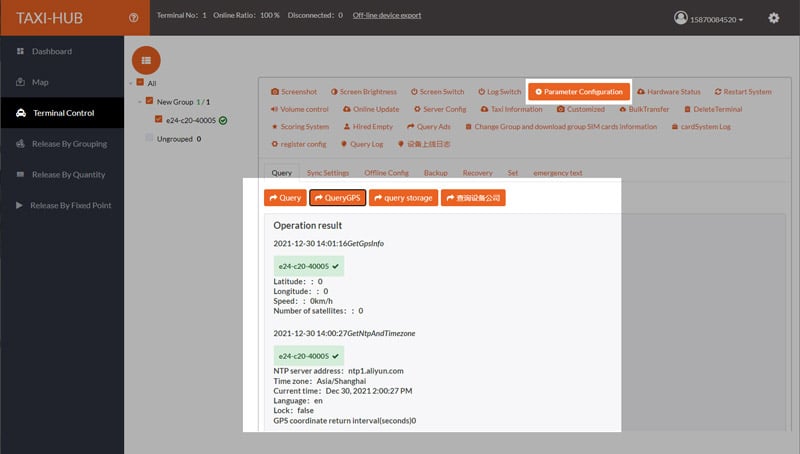This screenshot has height=454, width=800.
Task: Click the help question mark icon
Action: click(134, 18)
